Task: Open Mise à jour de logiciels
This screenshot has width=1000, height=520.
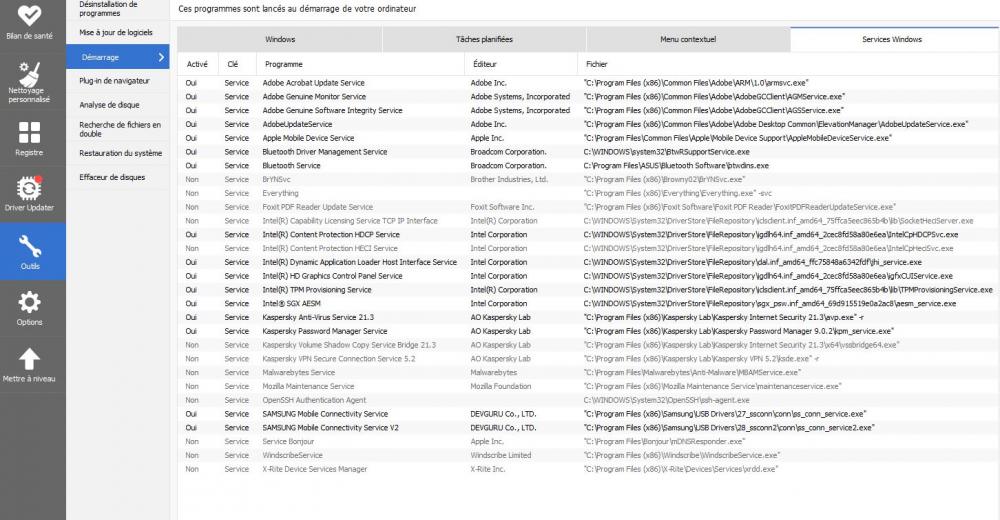Action: click(118, 32)
